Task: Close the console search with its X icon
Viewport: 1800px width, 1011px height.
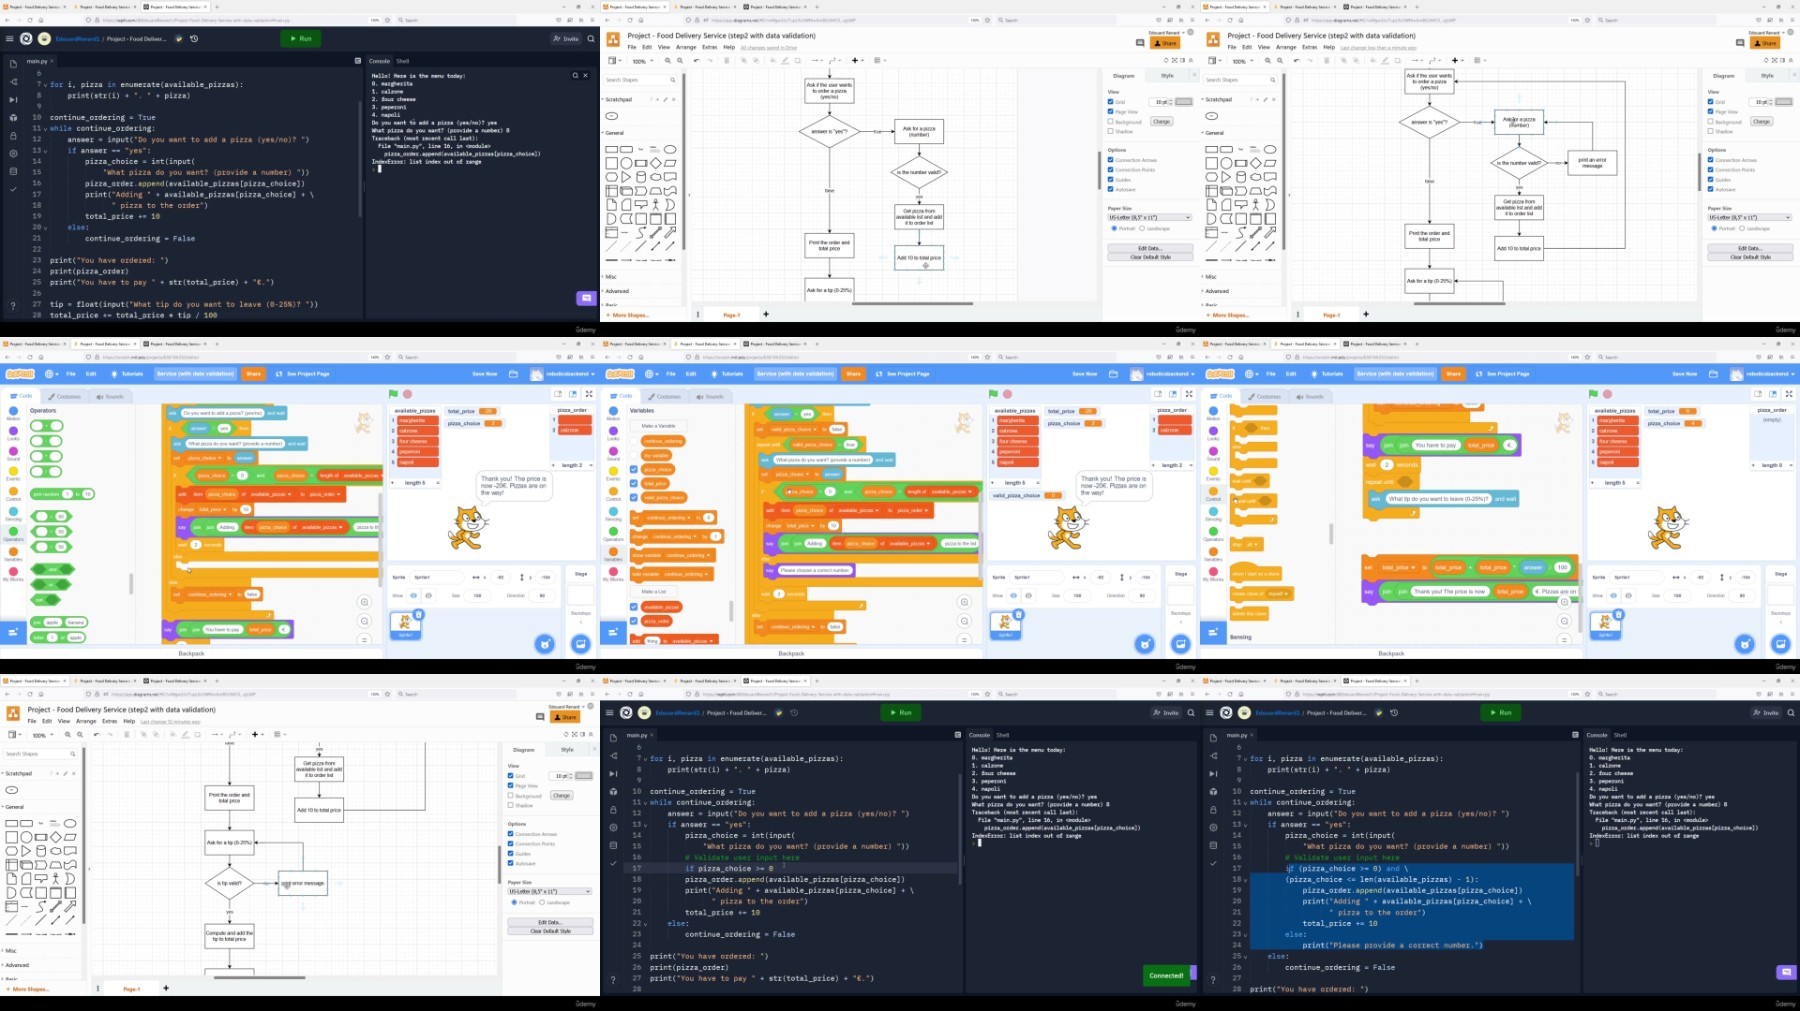Action: (586, 75)
